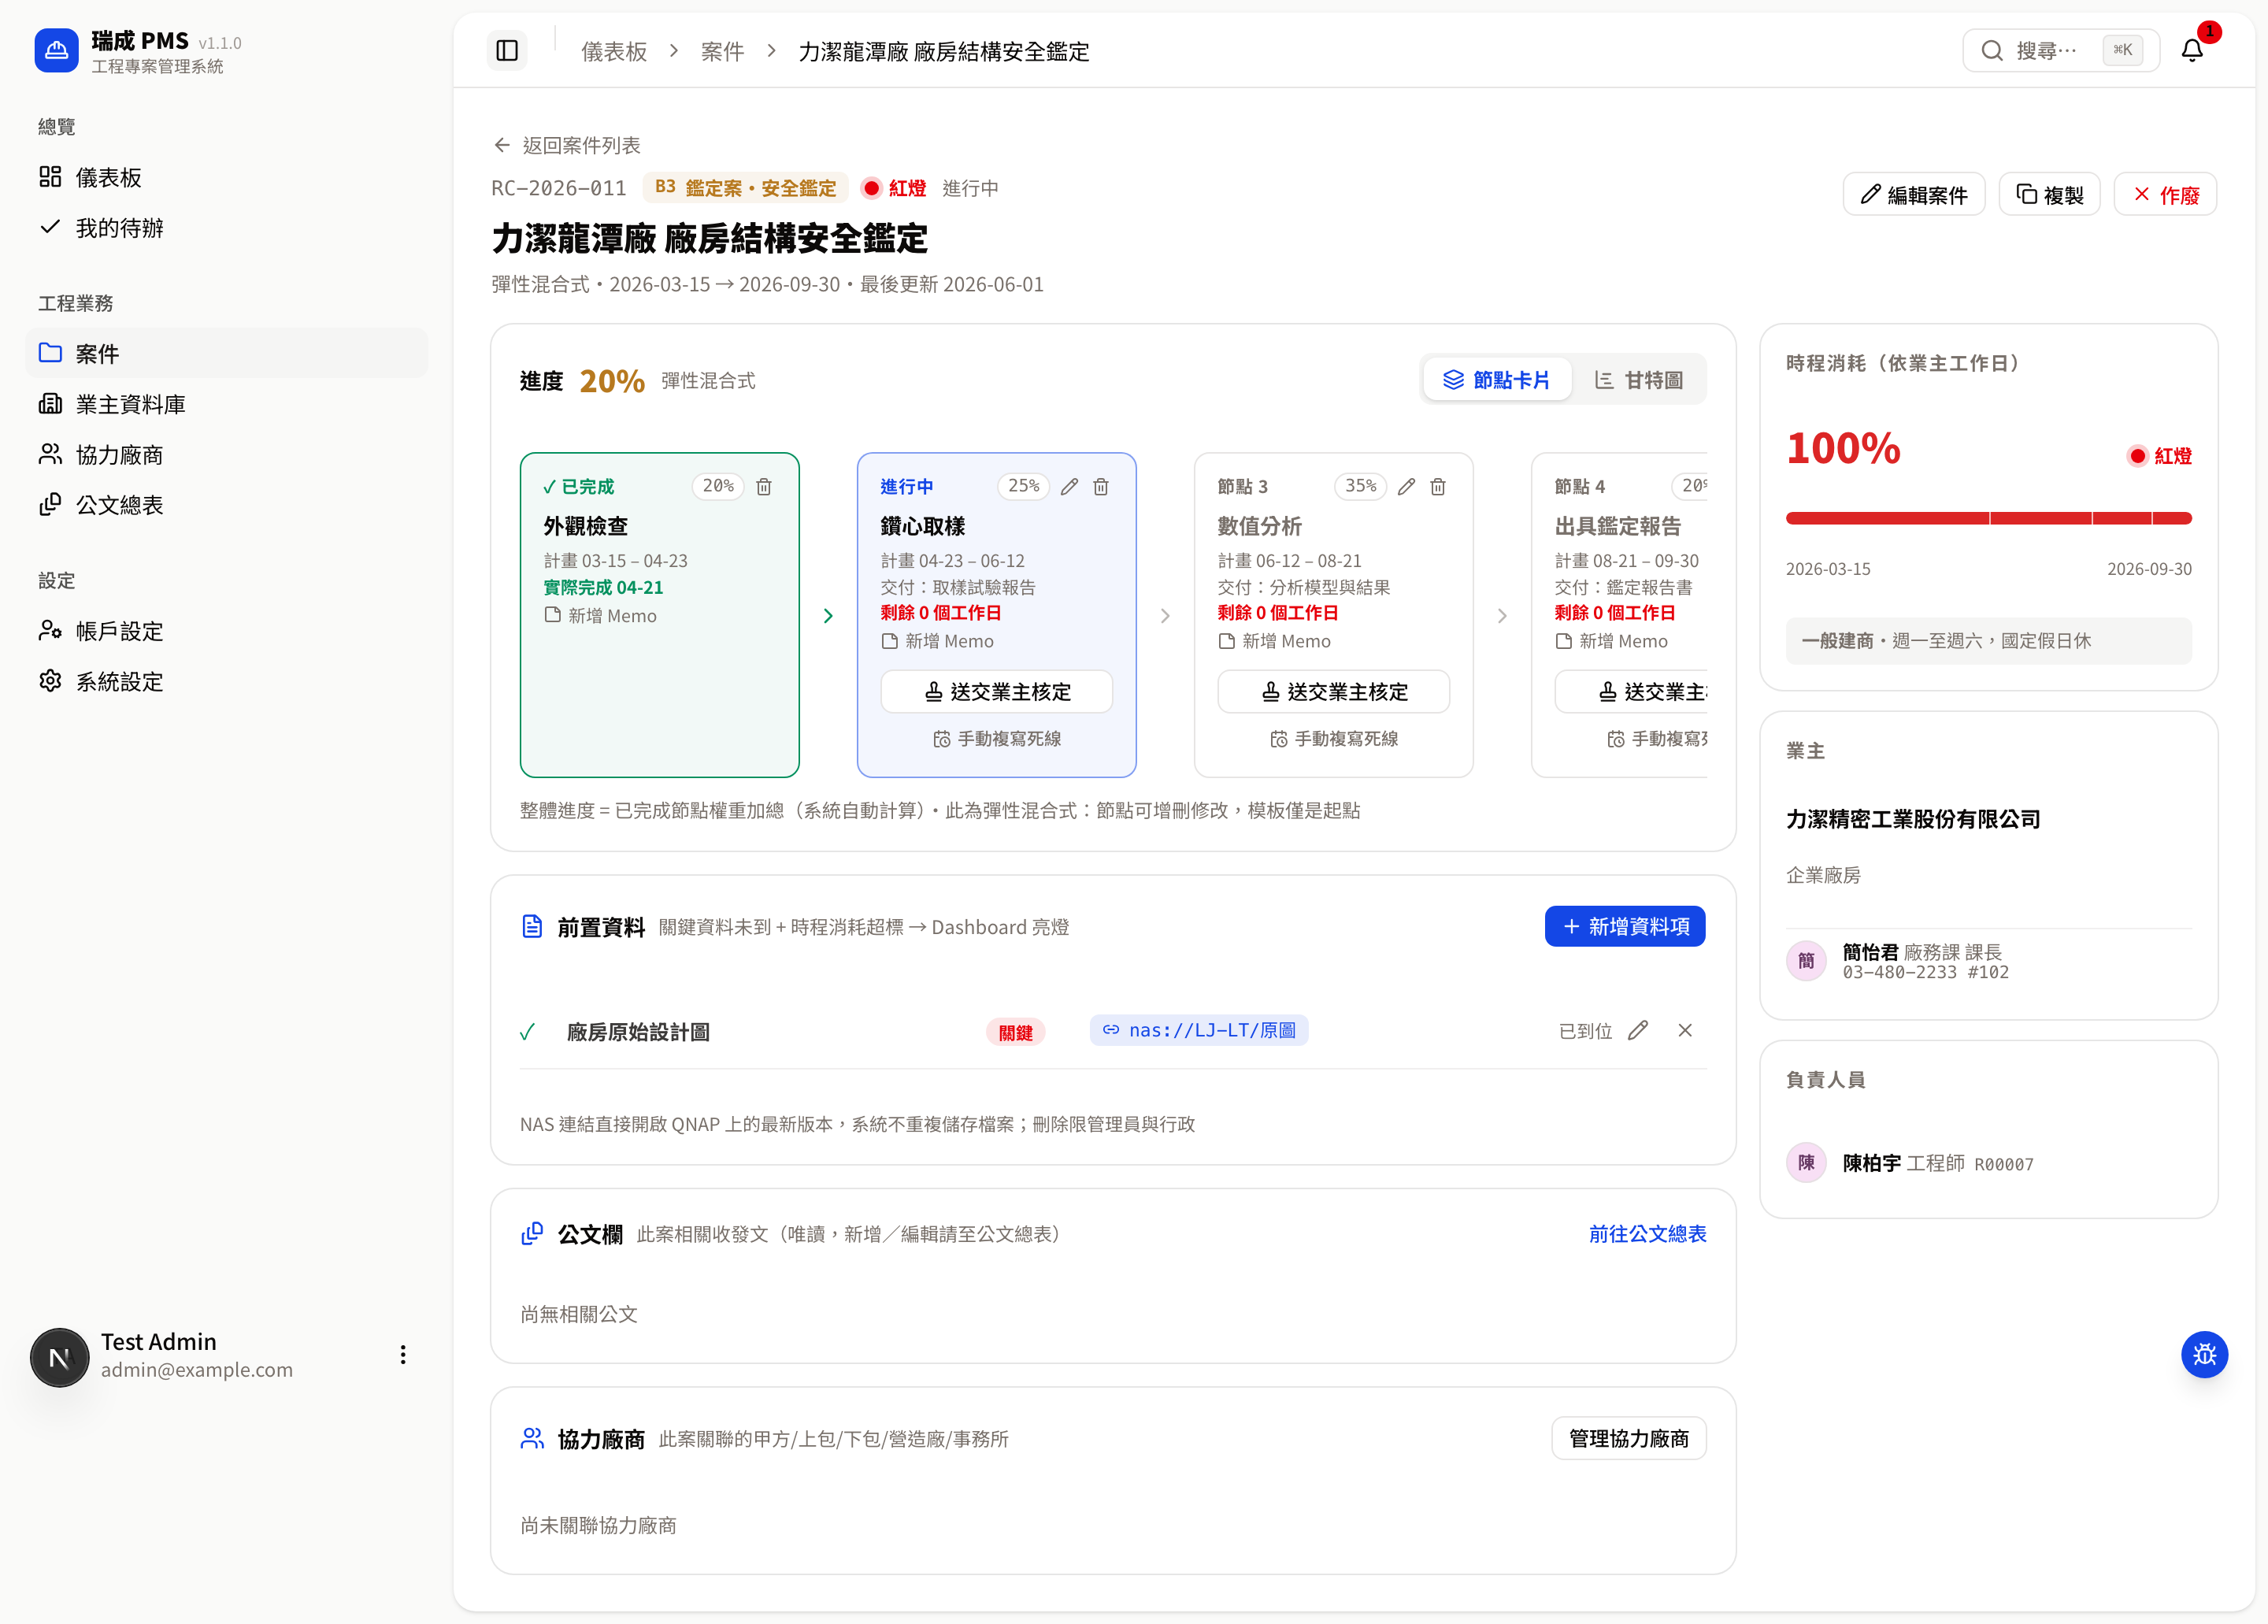Open the nas://LJ-LT/原圖 link
The image size is (2268, 1624).
(x=1199, y=1030)
